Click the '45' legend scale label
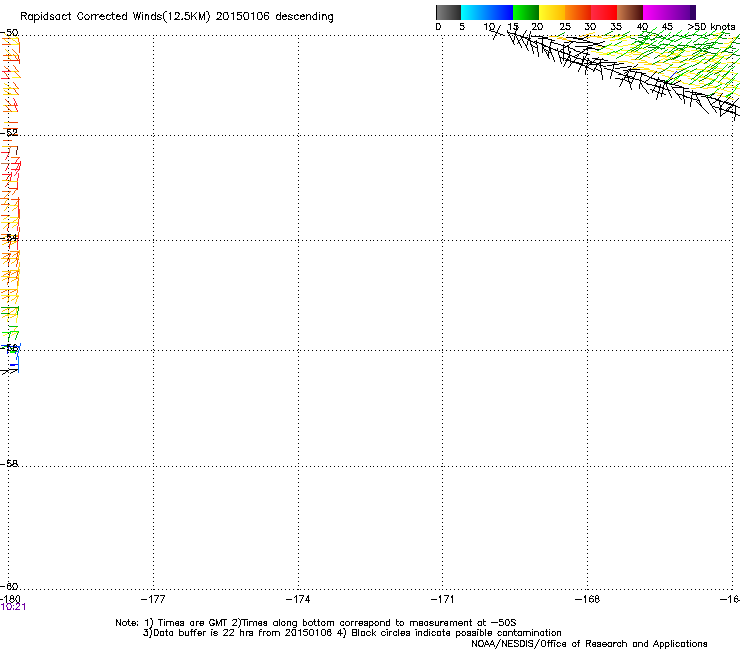The image size is (740, 650). click(x=667, y=27)
